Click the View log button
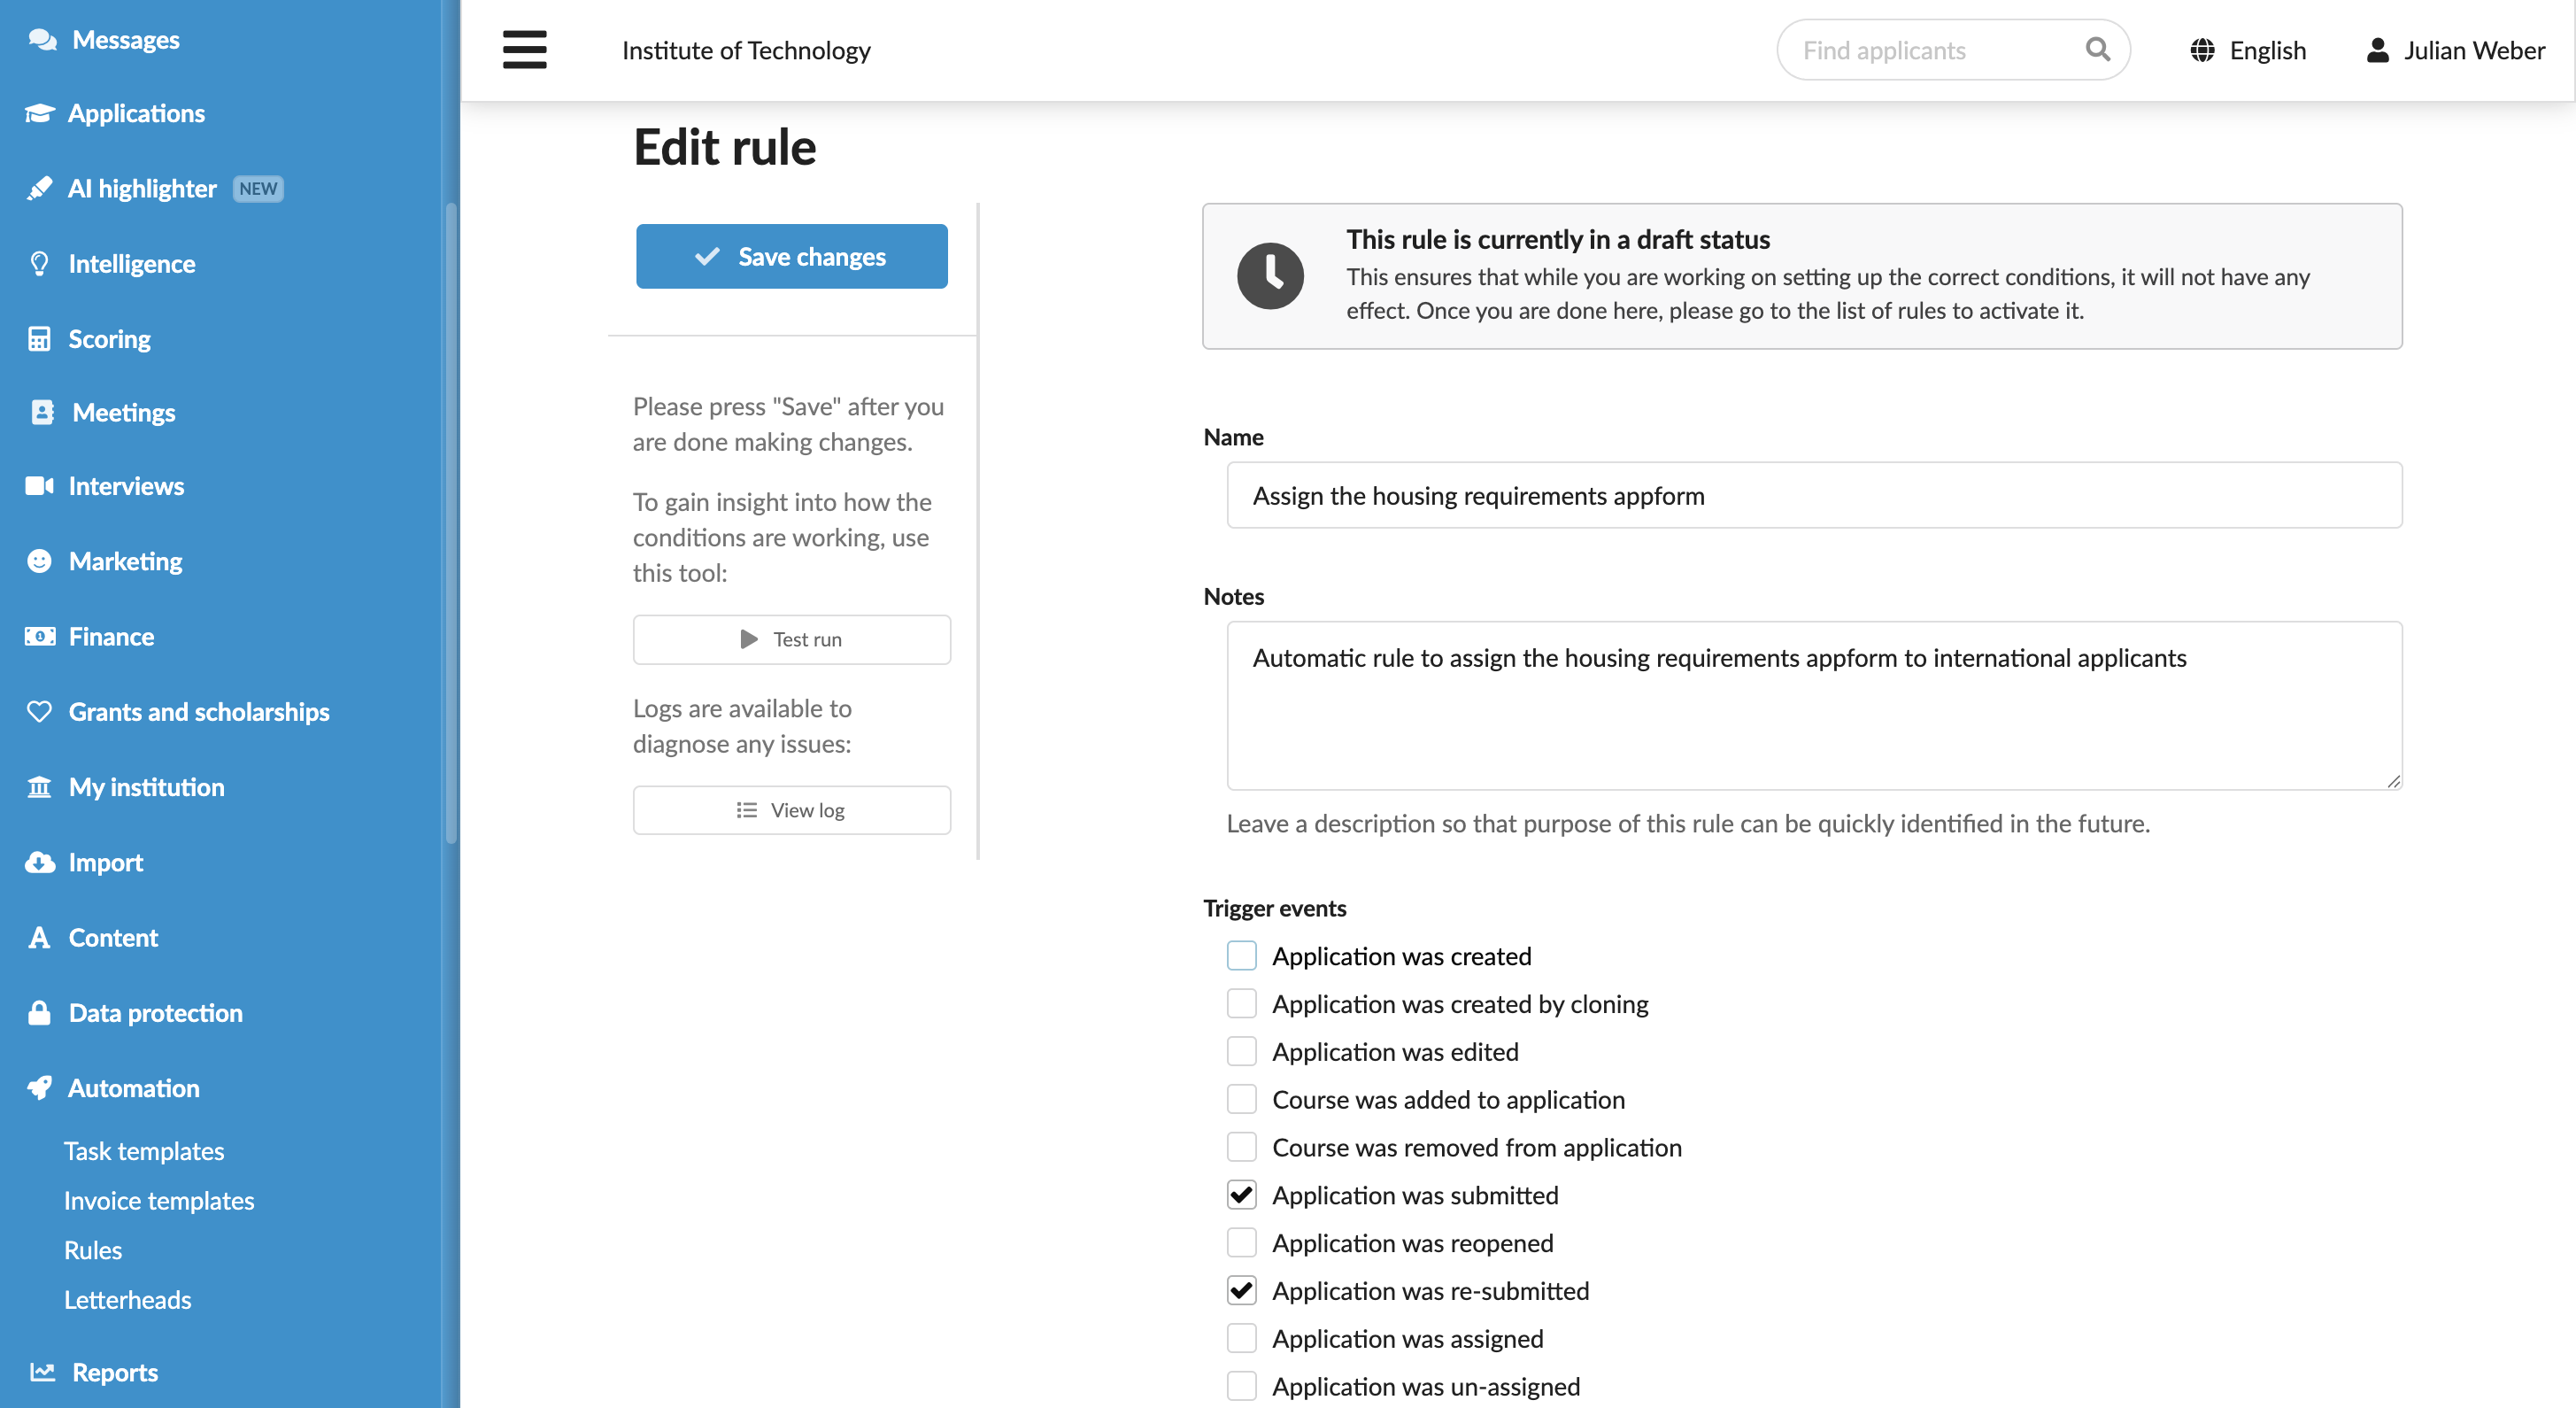Image resolution: width=2576 pixels, height=1408 pixels. click(x=792, y=810)
